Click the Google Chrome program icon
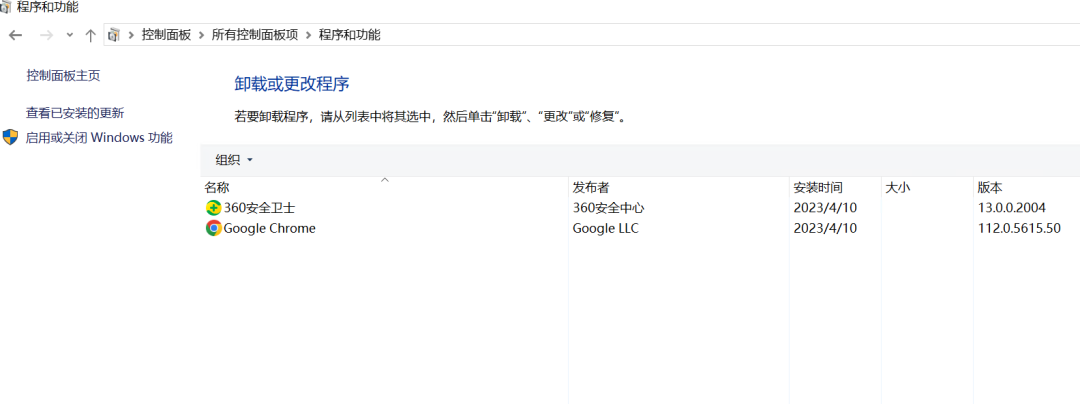 (x=214, y=228)
